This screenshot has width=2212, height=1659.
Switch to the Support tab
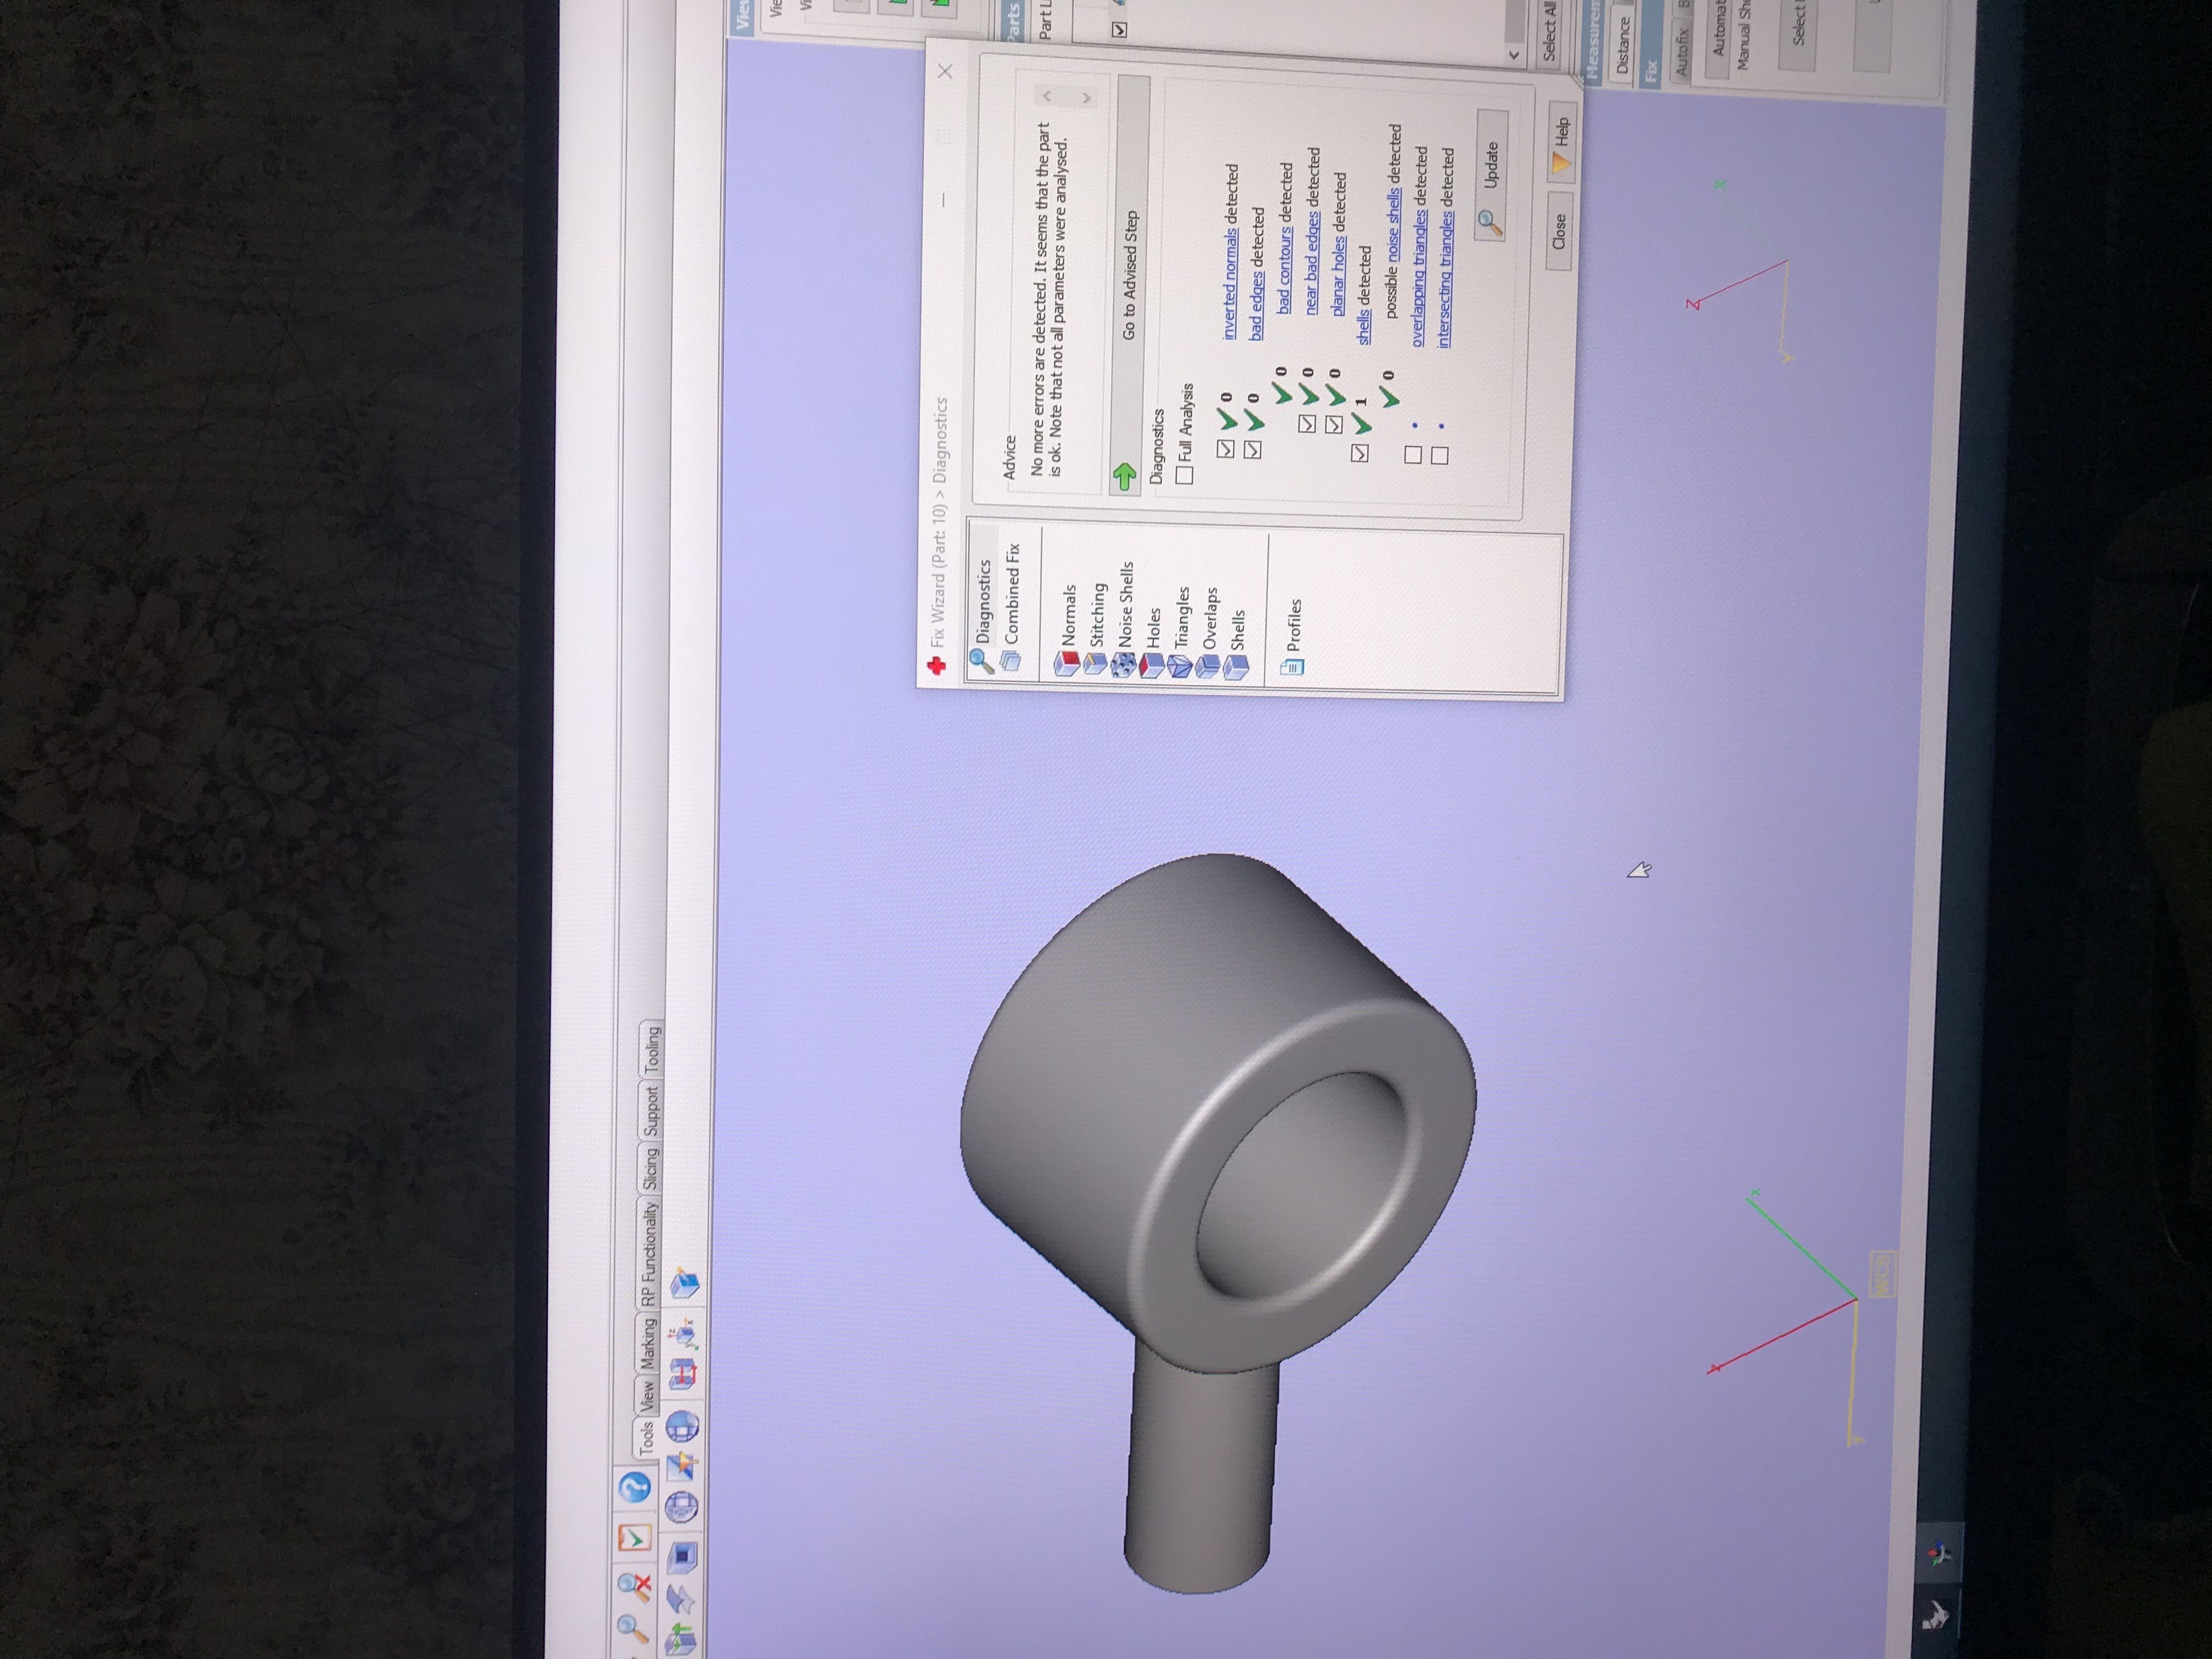coord(651,1111)
